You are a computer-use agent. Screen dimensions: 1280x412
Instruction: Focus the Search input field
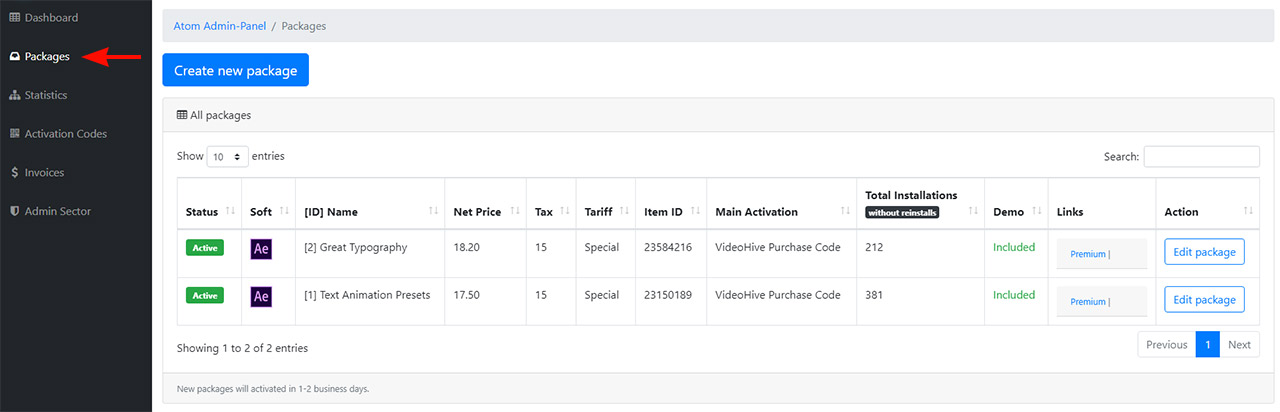tap(1201, 157)
